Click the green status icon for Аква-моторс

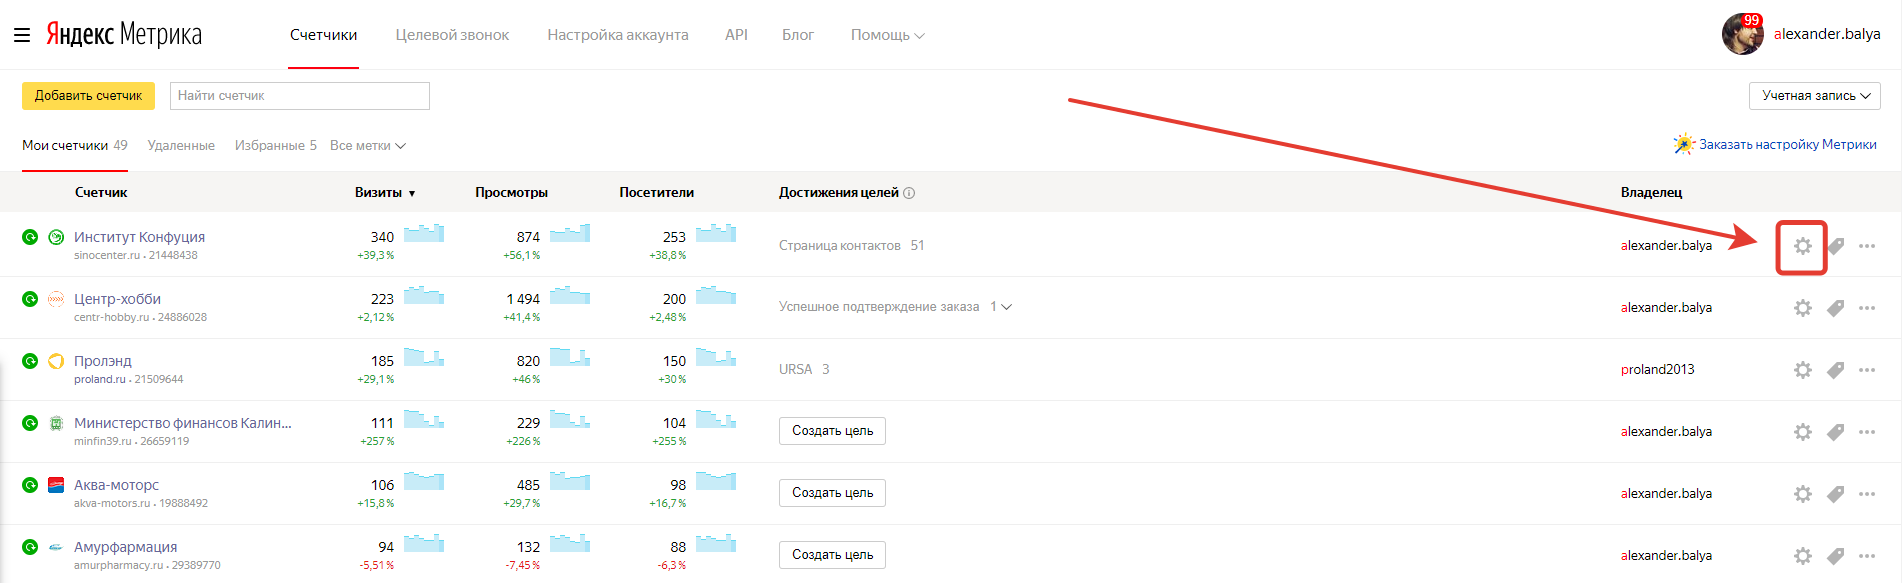[30, 485]
